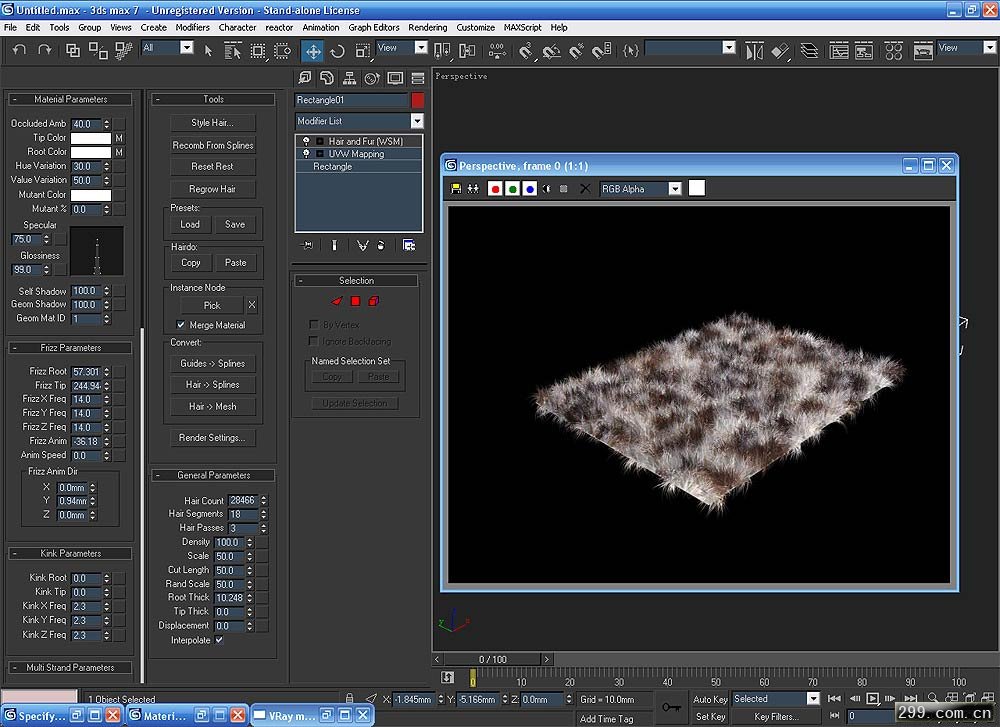Viewport: 1000px width, 727px height.
Task: Collapse the Frizz Parameters rollout
Action: [x=70, y=348]
